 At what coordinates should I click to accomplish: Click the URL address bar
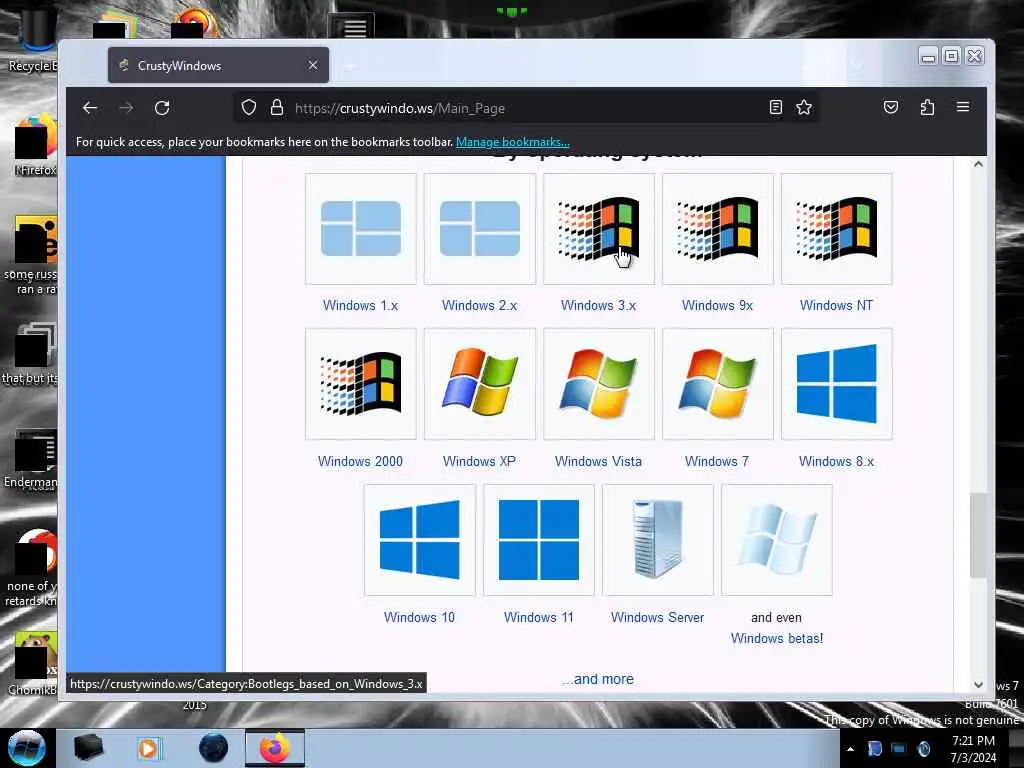click(x=526, y=108)
